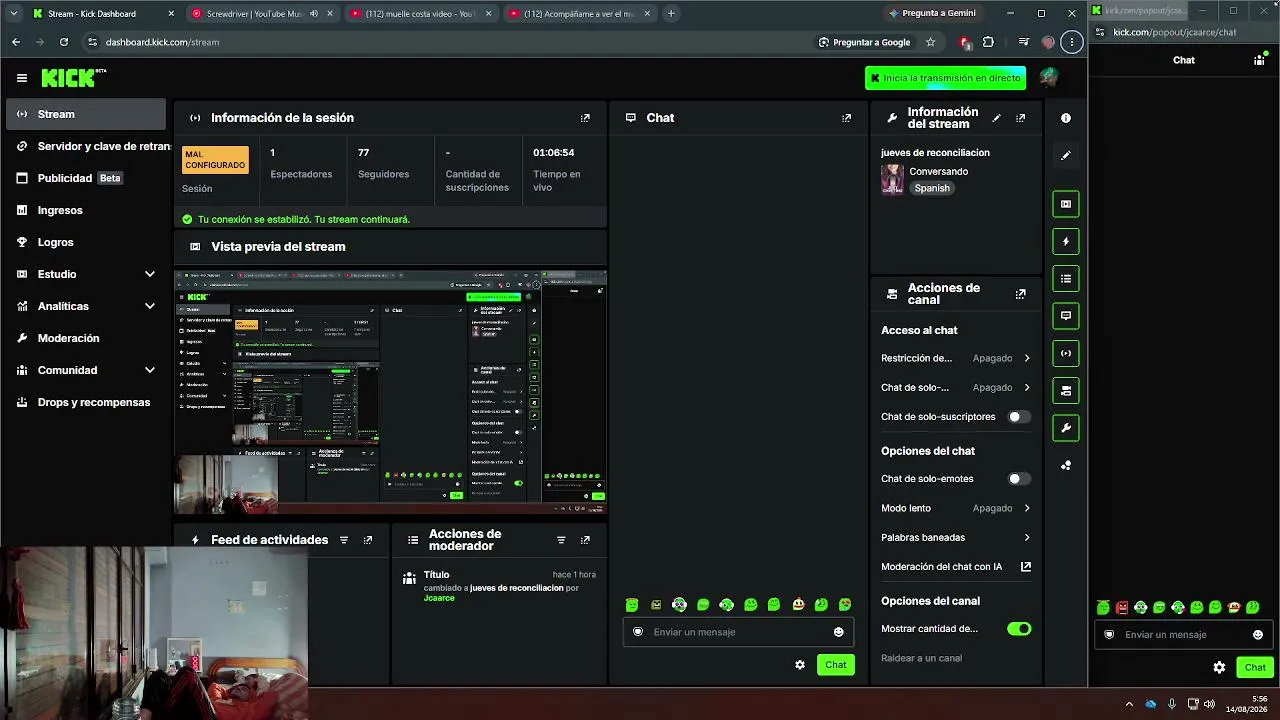Toggle the session info broadcast widget in right rail

pyautogui.click(x=1066, y=353)
